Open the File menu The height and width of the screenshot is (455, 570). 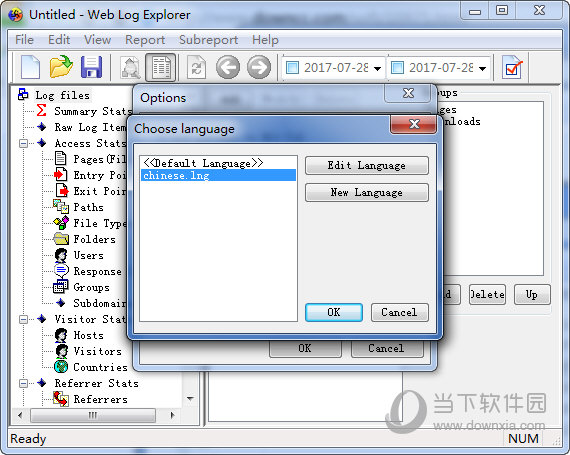(x=24, y=40)
